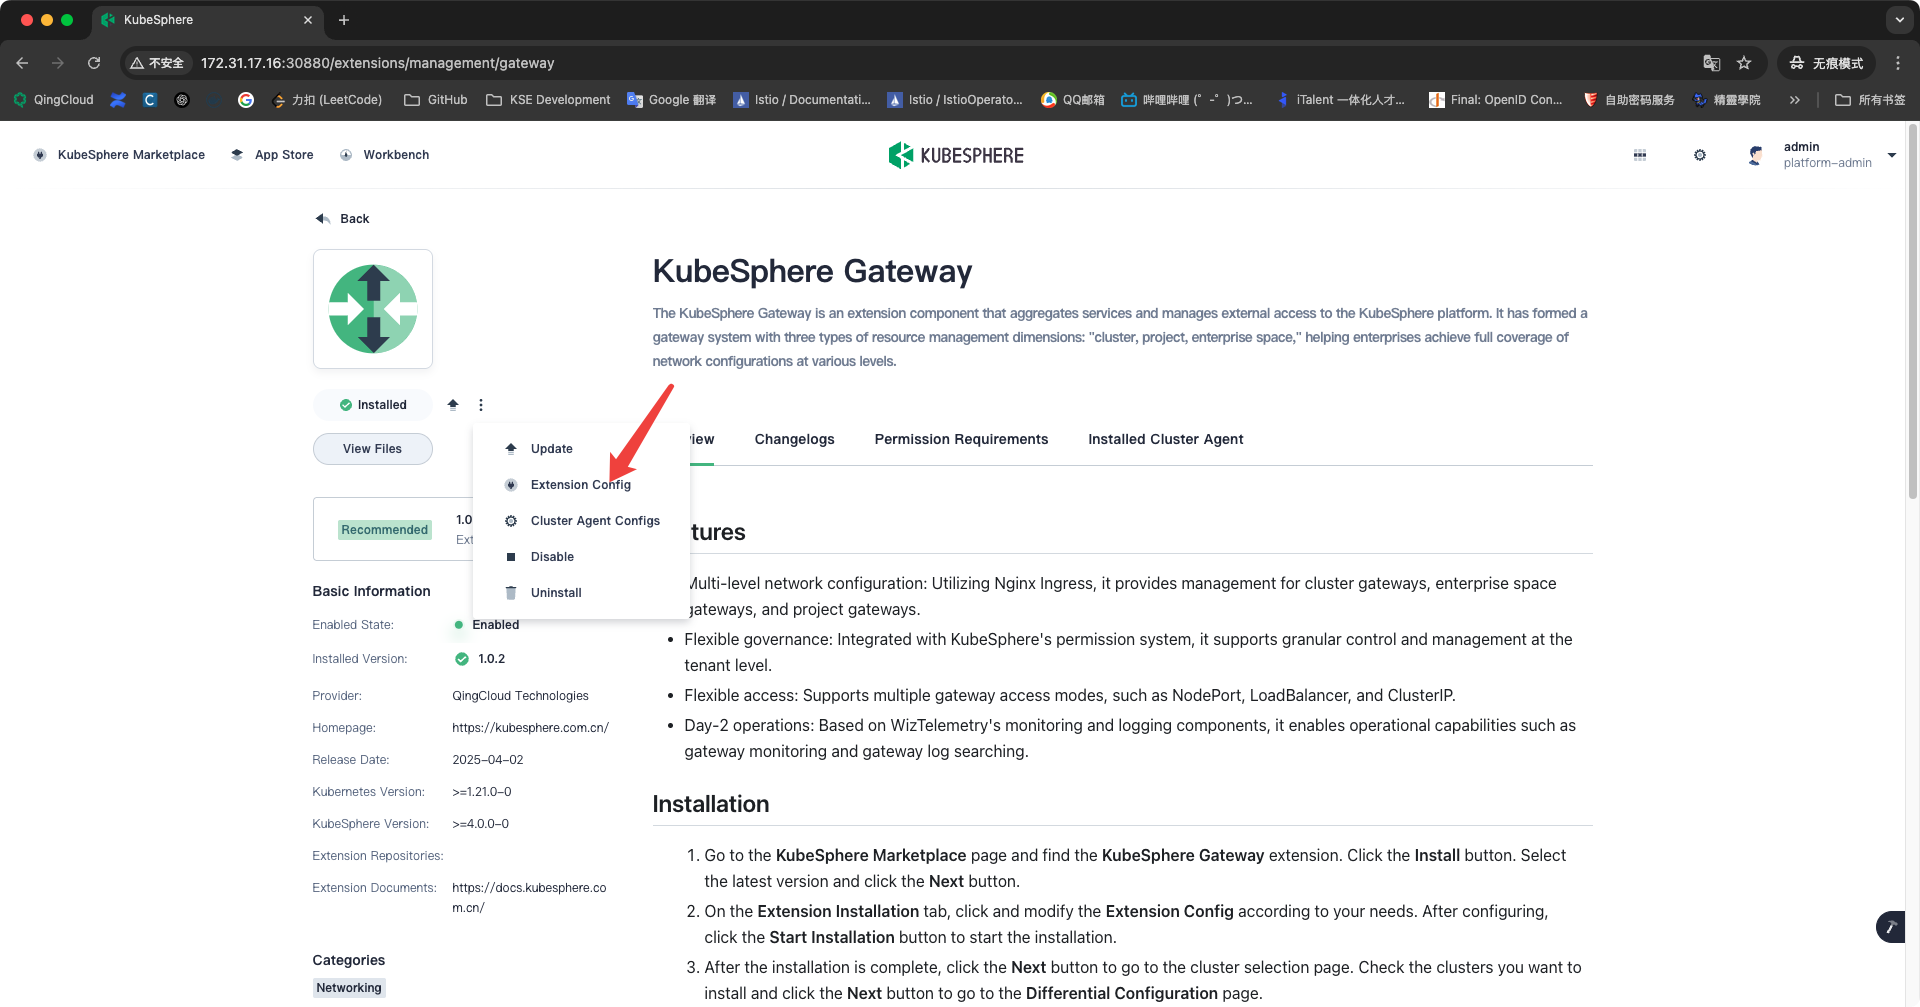Open the grid apps icon in the header
The width and height of the screenshot is (1920, 1007).
1640,155
